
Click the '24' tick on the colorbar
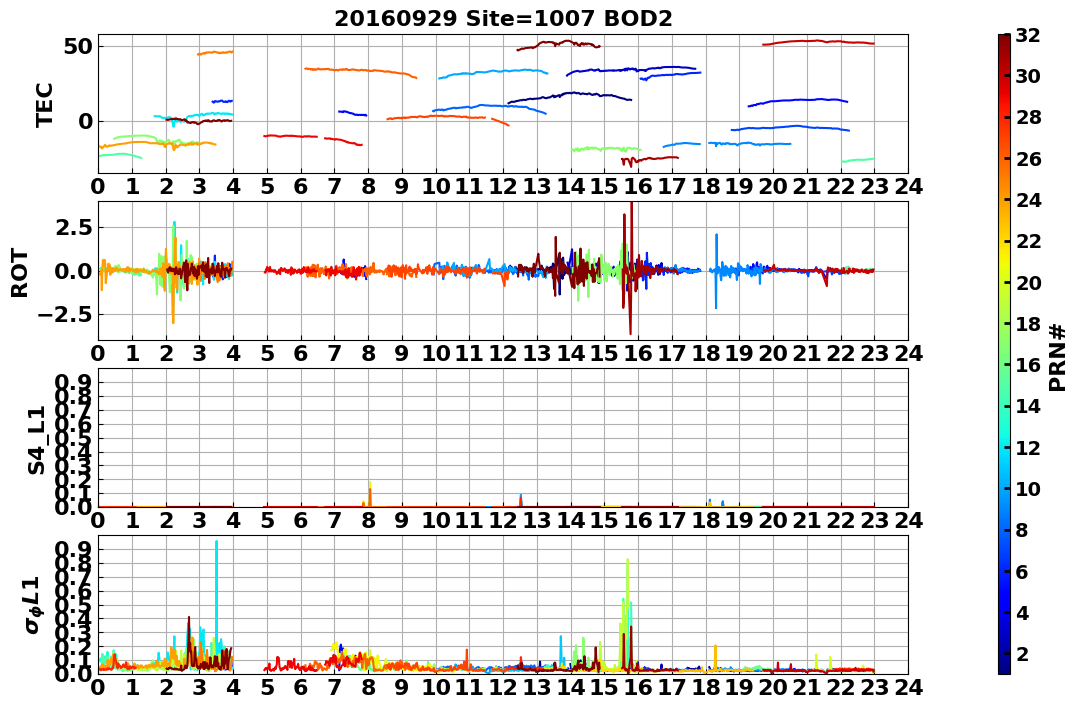pyautogui.click(x=1028, y=200)
